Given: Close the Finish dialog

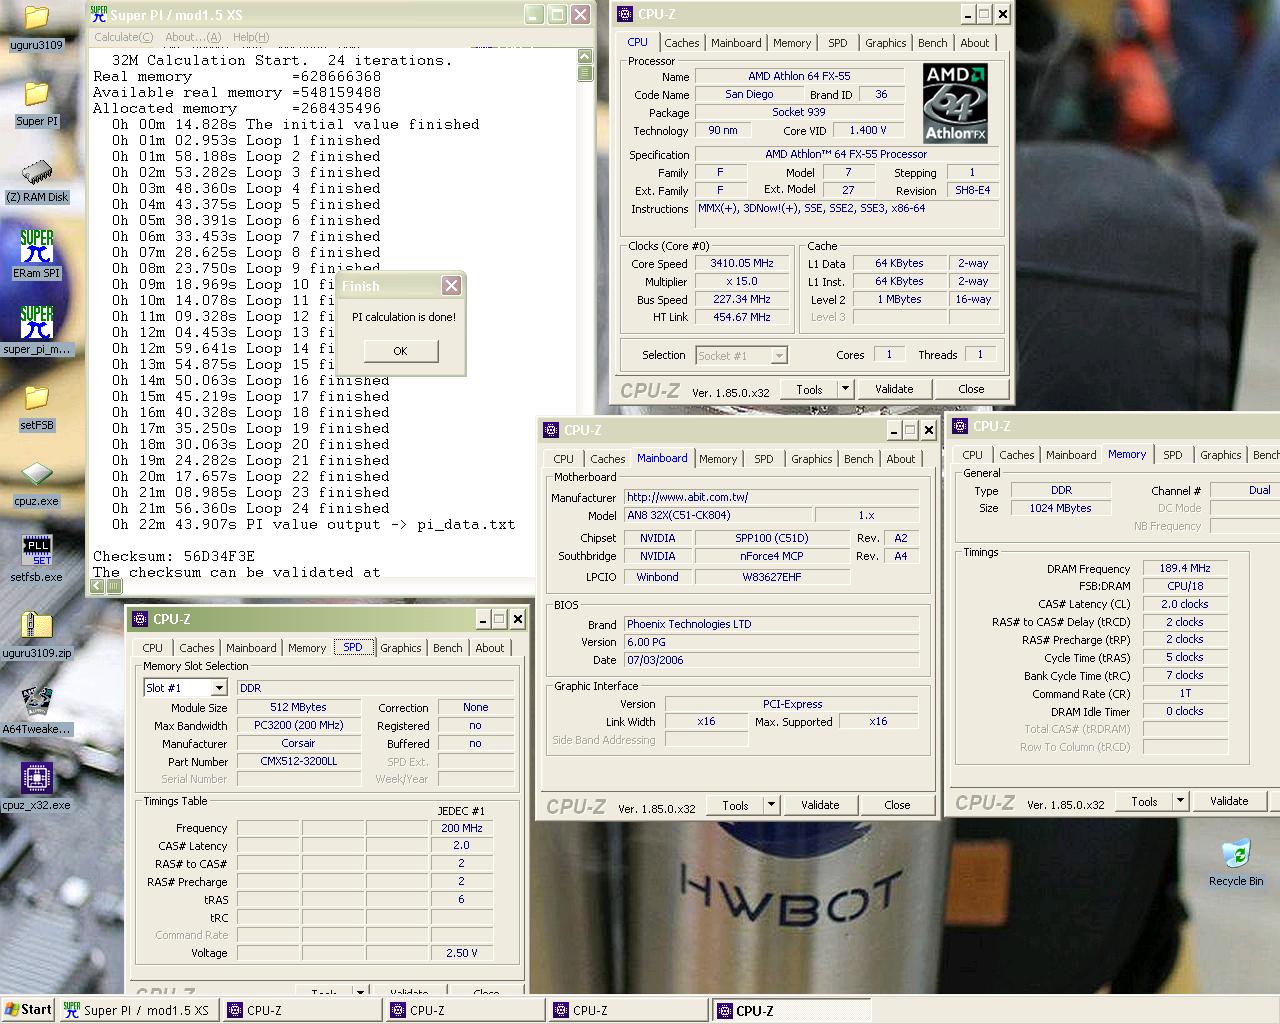Looking at the screenshot, I should tap(451, 286).
